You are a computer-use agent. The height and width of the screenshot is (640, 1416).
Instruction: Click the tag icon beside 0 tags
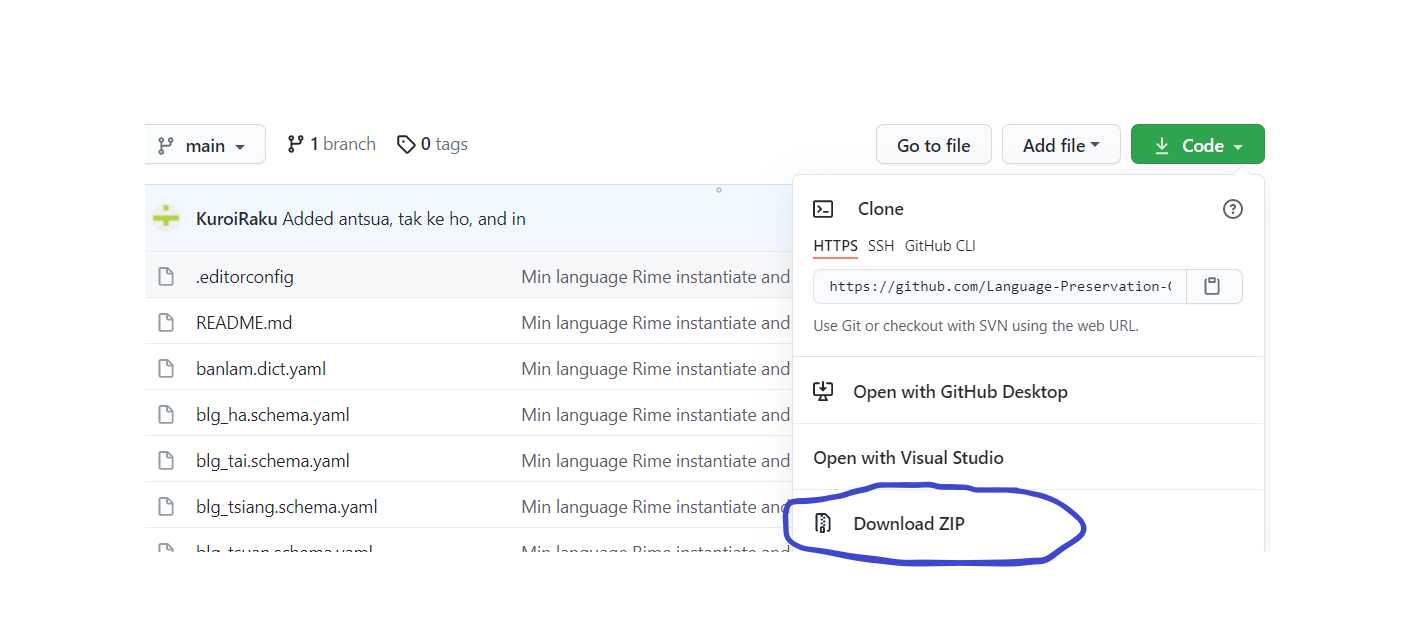click(x=406, y=145)
